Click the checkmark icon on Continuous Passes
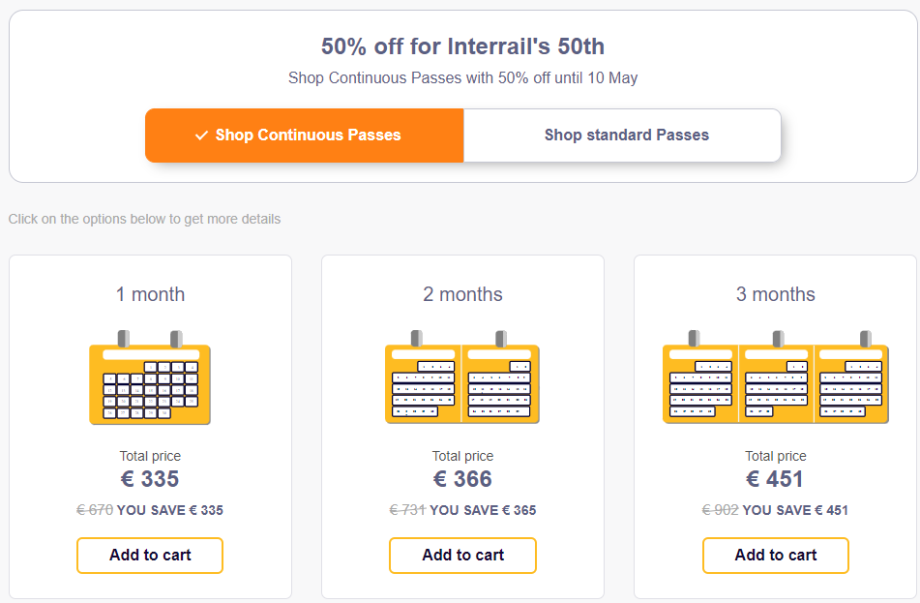The height and width of the screenshot is (603, 920). click(201, 135)
